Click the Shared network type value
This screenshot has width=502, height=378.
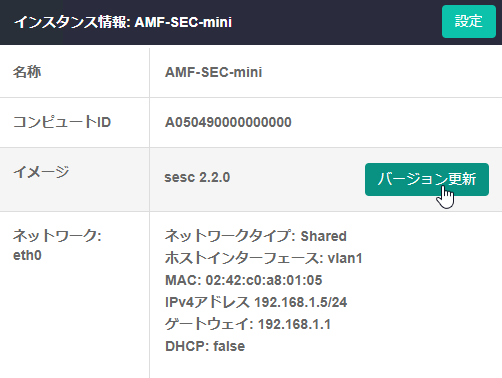pos(324,236)
